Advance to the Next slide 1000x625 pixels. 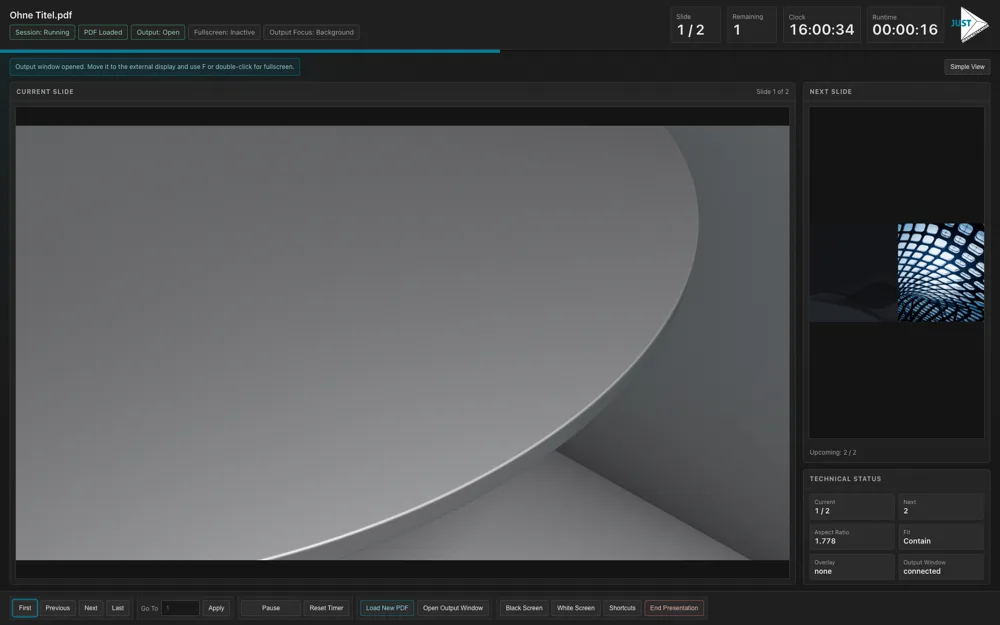point(89,607)
